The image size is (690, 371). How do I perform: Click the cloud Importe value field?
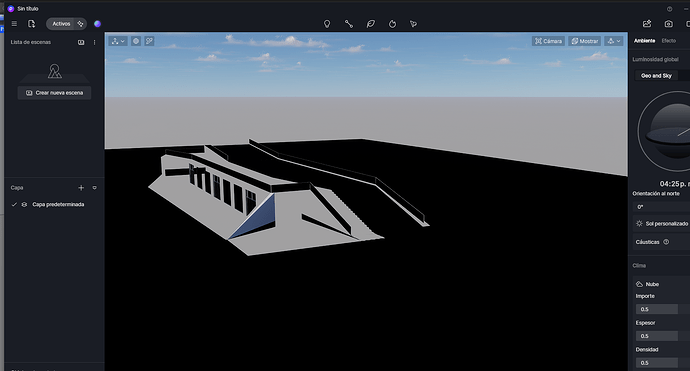click(657, 309)
